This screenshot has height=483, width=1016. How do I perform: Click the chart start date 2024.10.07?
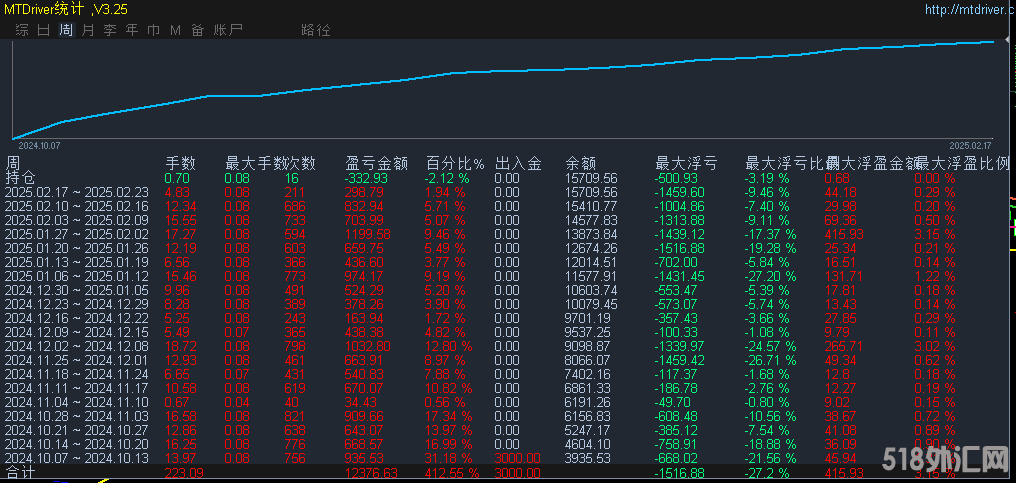(38, 146)
